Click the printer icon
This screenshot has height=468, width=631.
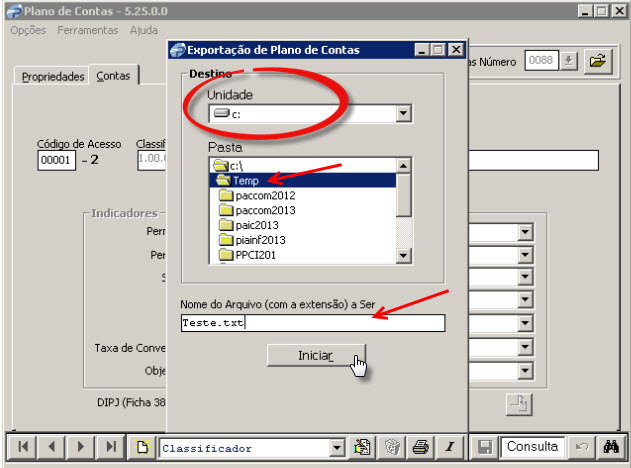tap(421, 447)
